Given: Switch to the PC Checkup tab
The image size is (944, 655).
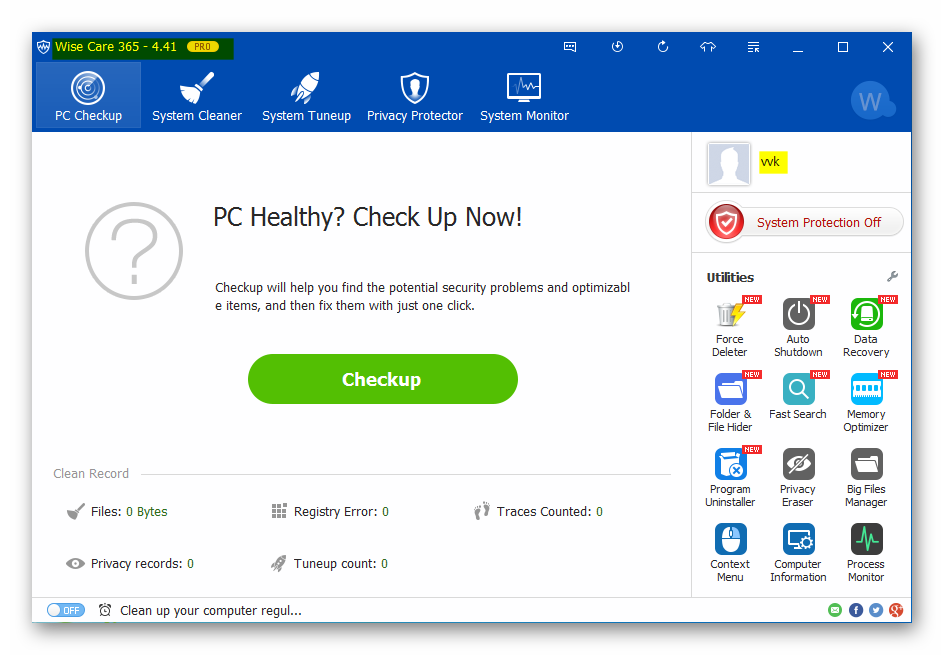Looking at the screenshot, I should [88, 95].
